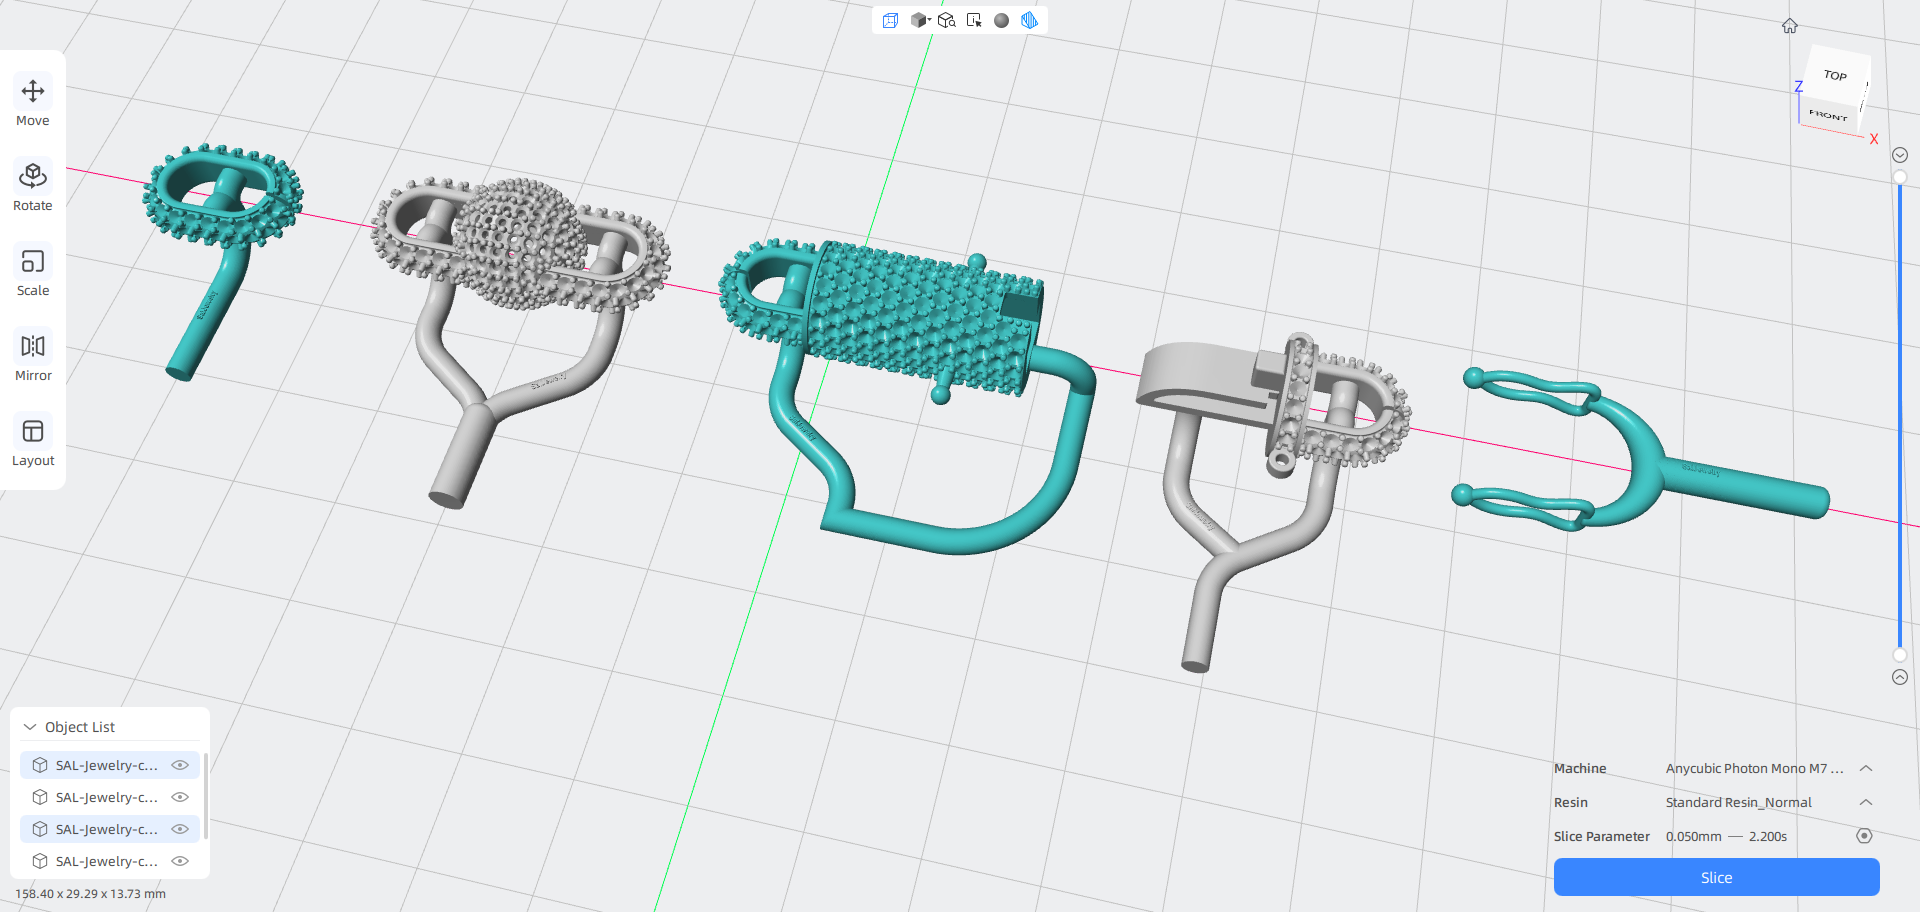
Task: Click the home view icon
Action: (1790, 26)
